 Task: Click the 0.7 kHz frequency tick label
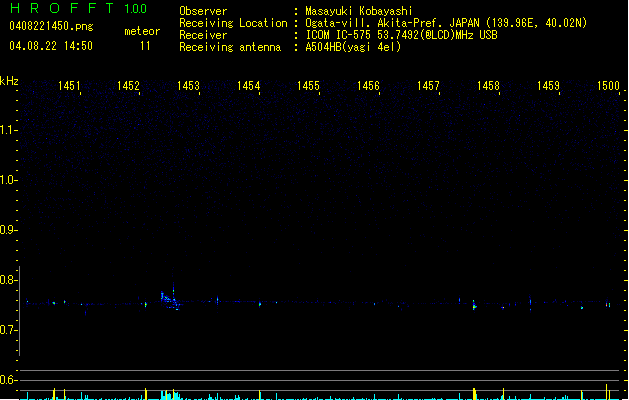point(8,330)
